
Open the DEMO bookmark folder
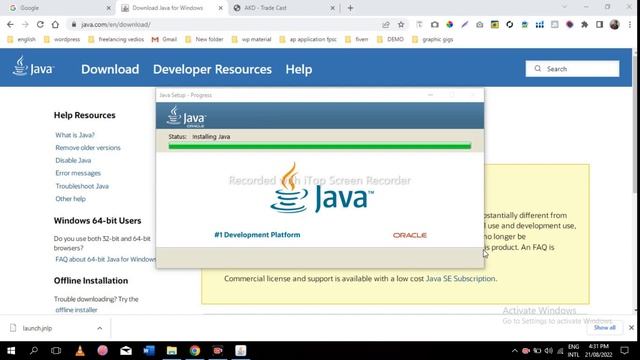coord(390,39)
